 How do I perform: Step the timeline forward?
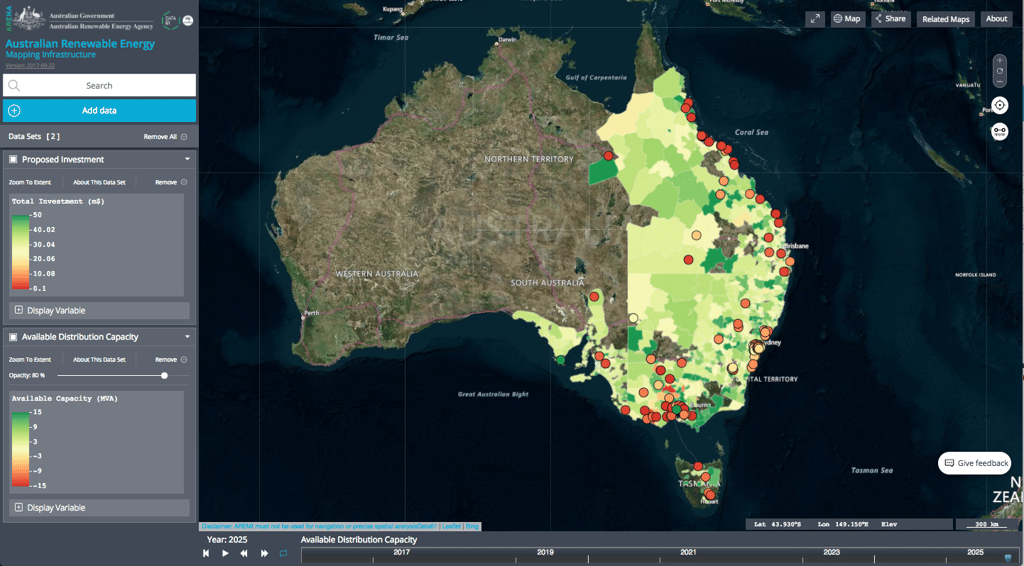264,553
